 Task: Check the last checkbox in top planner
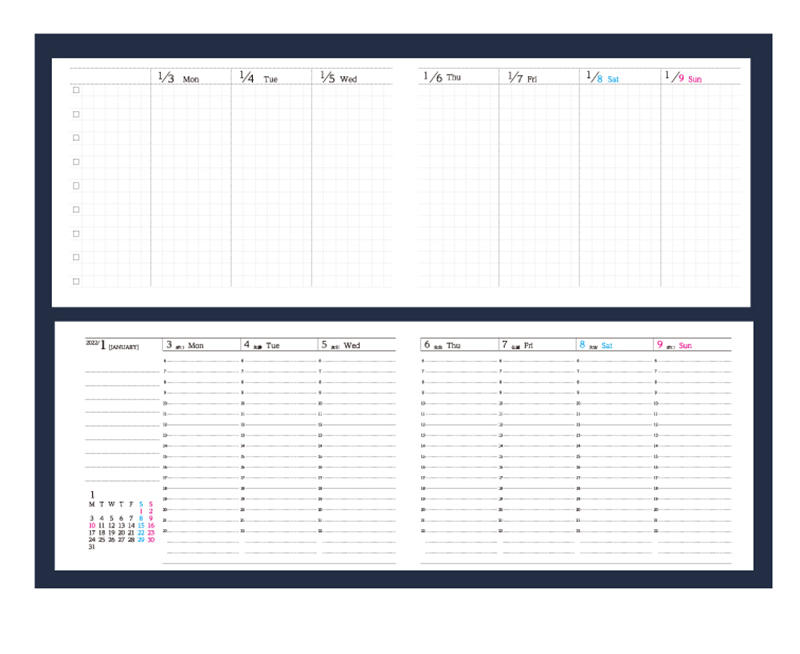76,282
